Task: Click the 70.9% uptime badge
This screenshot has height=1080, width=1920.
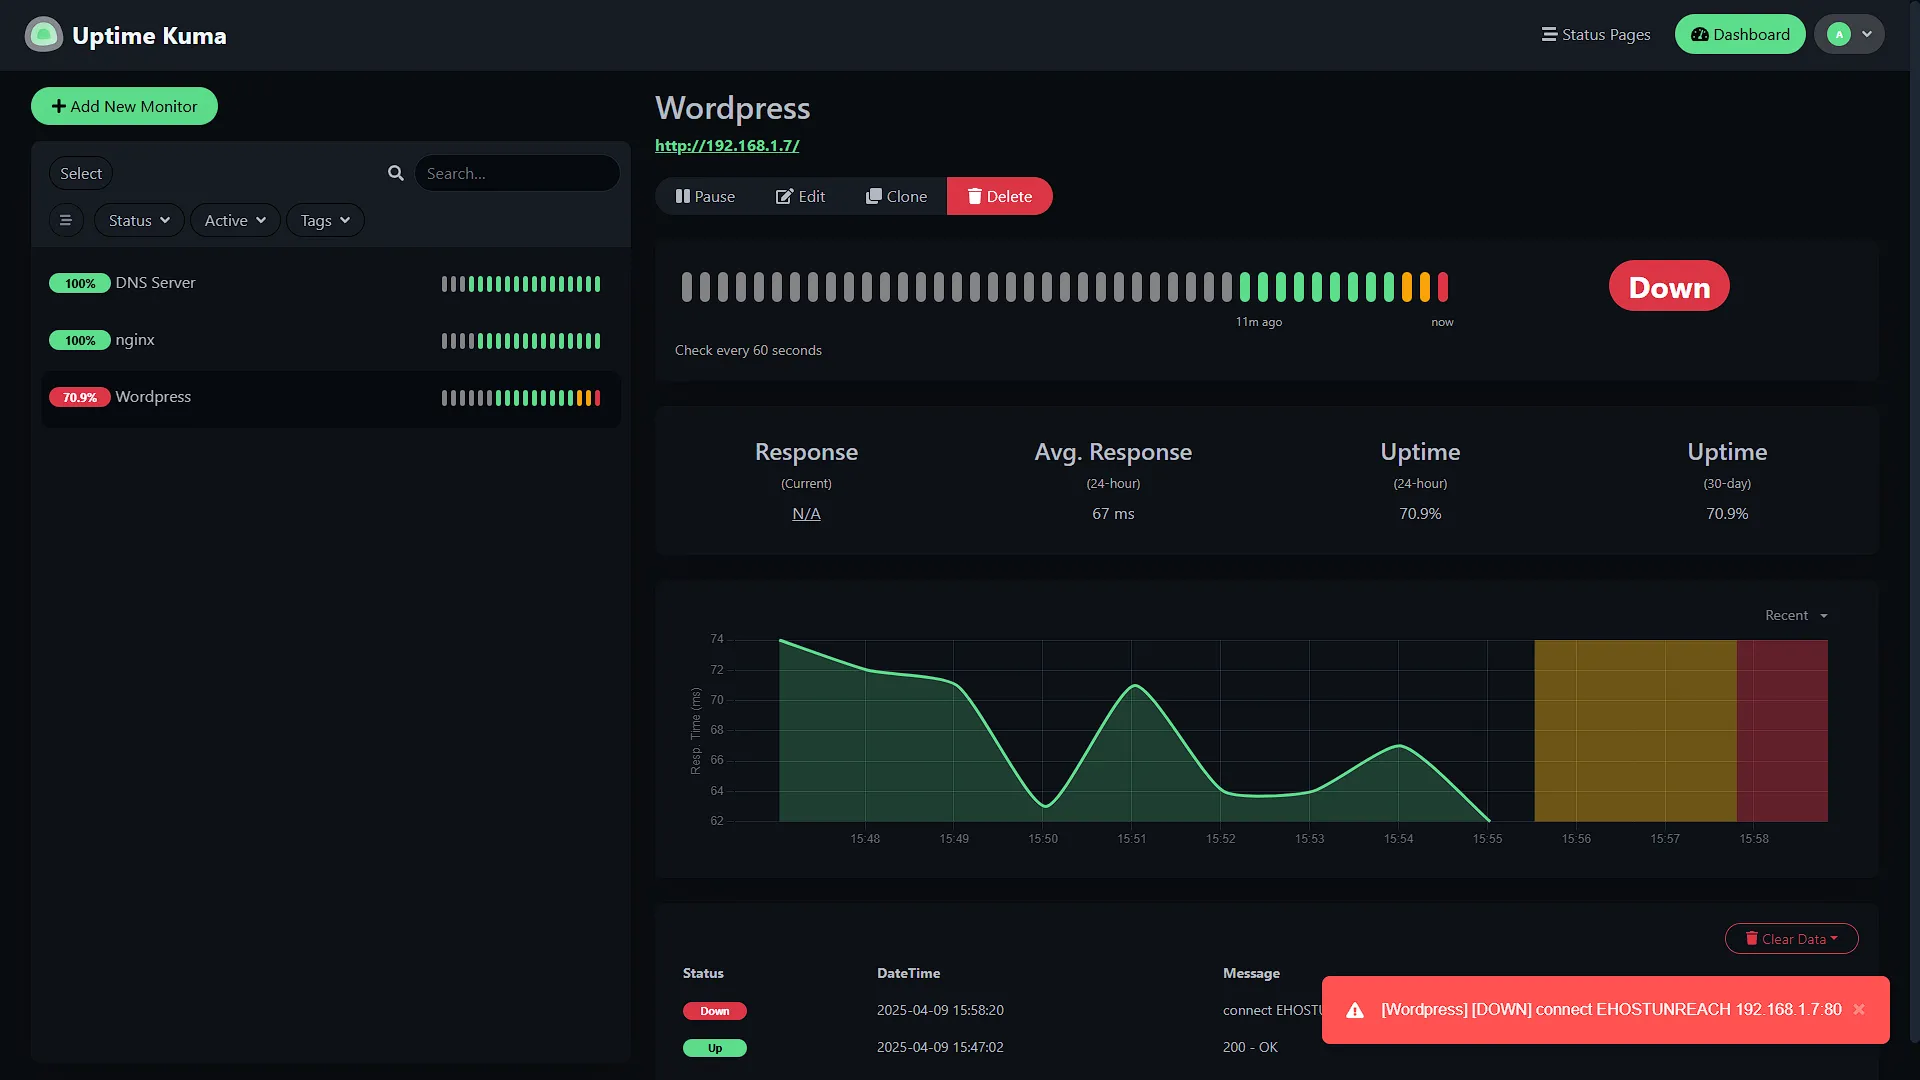Action: tap(80, 397)
